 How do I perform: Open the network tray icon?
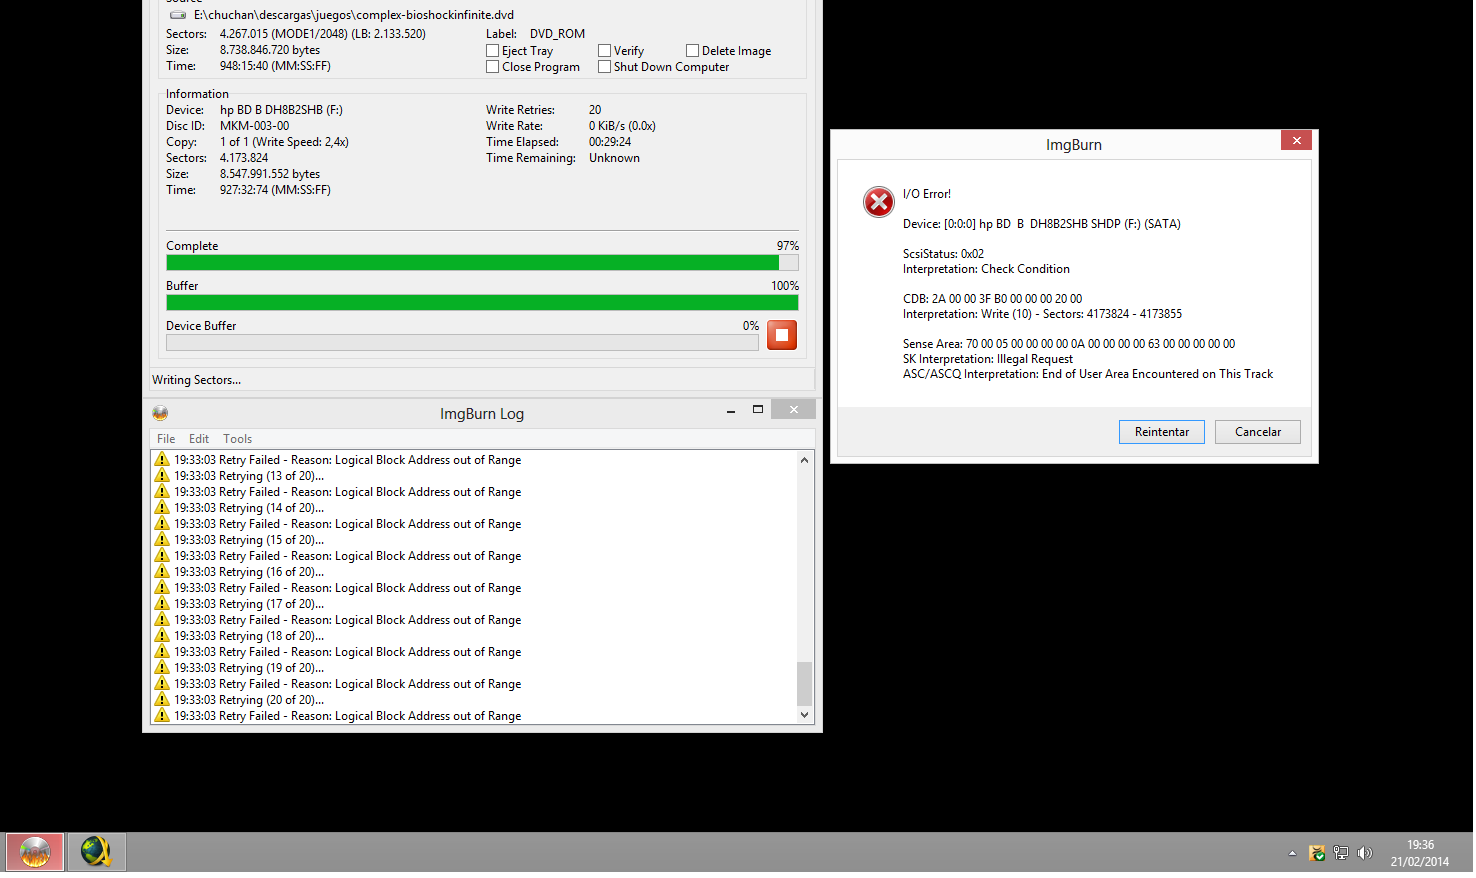coord(1341,854)
